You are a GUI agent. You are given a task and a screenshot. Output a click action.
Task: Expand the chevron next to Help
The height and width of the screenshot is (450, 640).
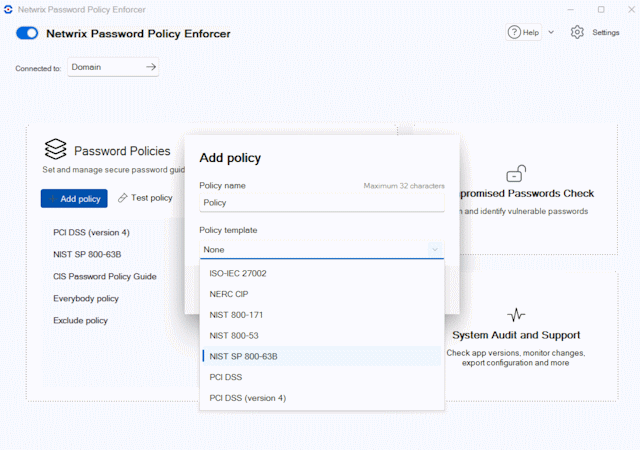pos(551,32)
